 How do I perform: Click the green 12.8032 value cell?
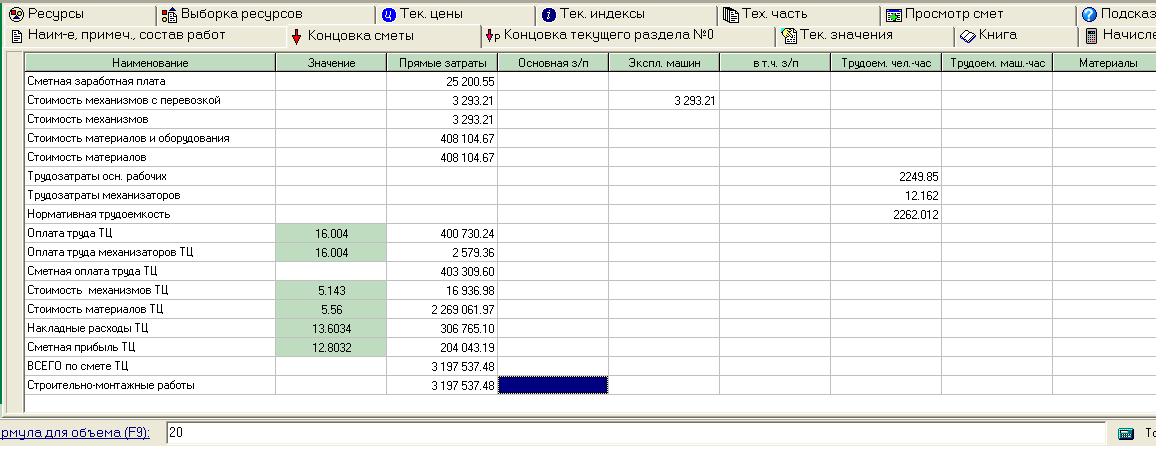331,347
